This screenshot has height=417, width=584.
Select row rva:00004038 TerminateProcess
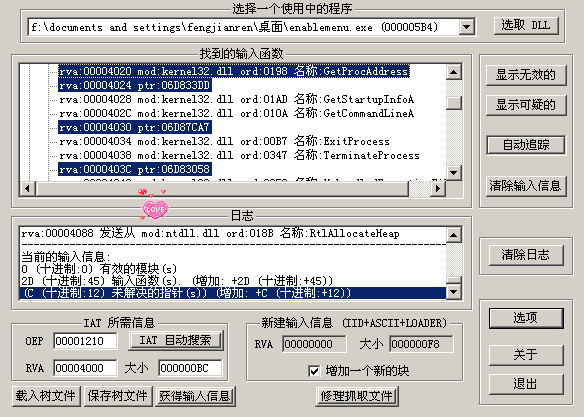pos(239,155)
